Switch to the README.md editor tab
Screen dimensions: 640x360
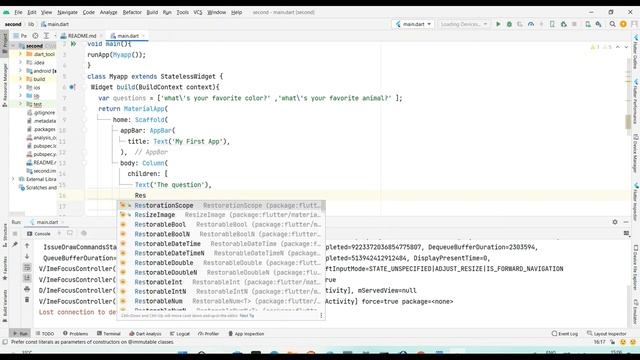tap(82, 36)
